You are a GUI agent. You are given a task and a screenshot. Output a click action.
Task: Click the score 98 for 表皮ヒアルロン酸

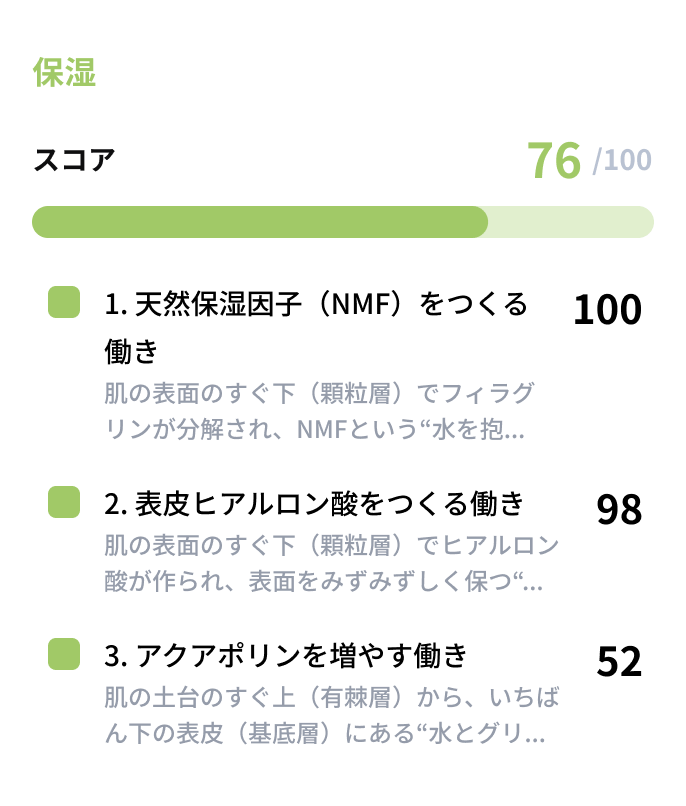click(619, 510)
